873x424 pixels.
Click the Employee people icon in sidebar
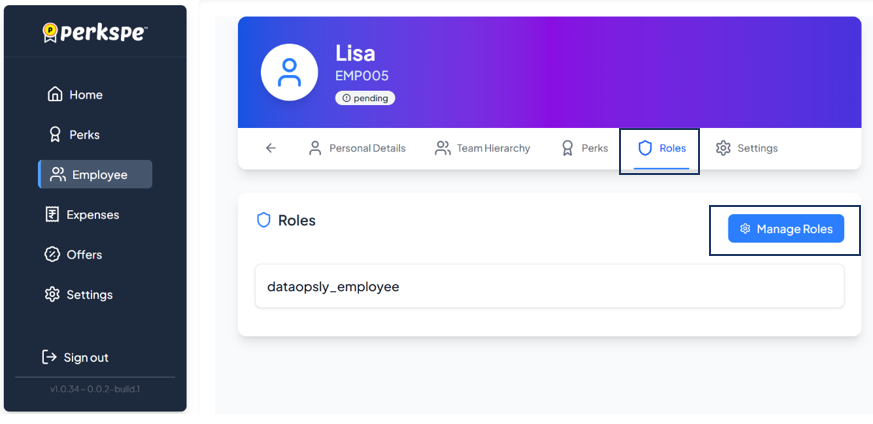[58, 175]
